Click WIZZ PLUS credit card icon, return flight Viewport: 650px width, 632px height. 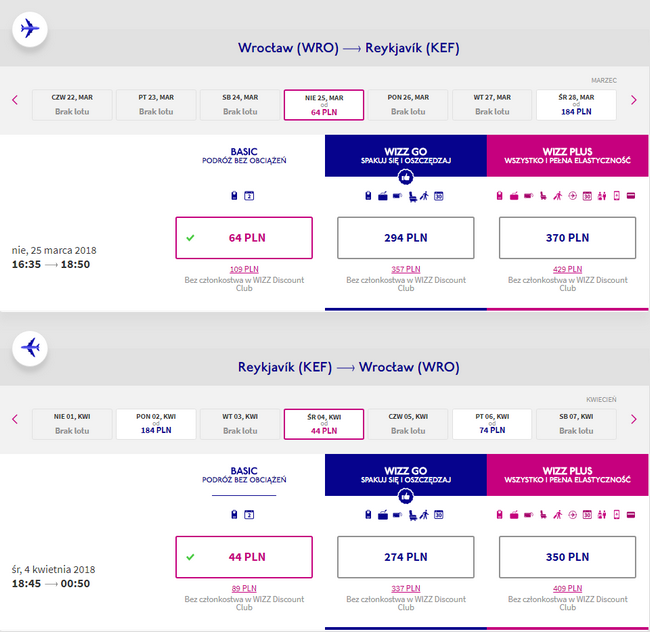point(631,515)
